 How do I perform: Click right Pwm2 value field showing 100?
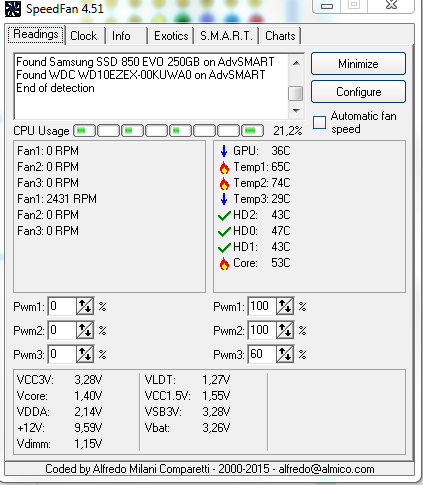[x=262, y=330]
